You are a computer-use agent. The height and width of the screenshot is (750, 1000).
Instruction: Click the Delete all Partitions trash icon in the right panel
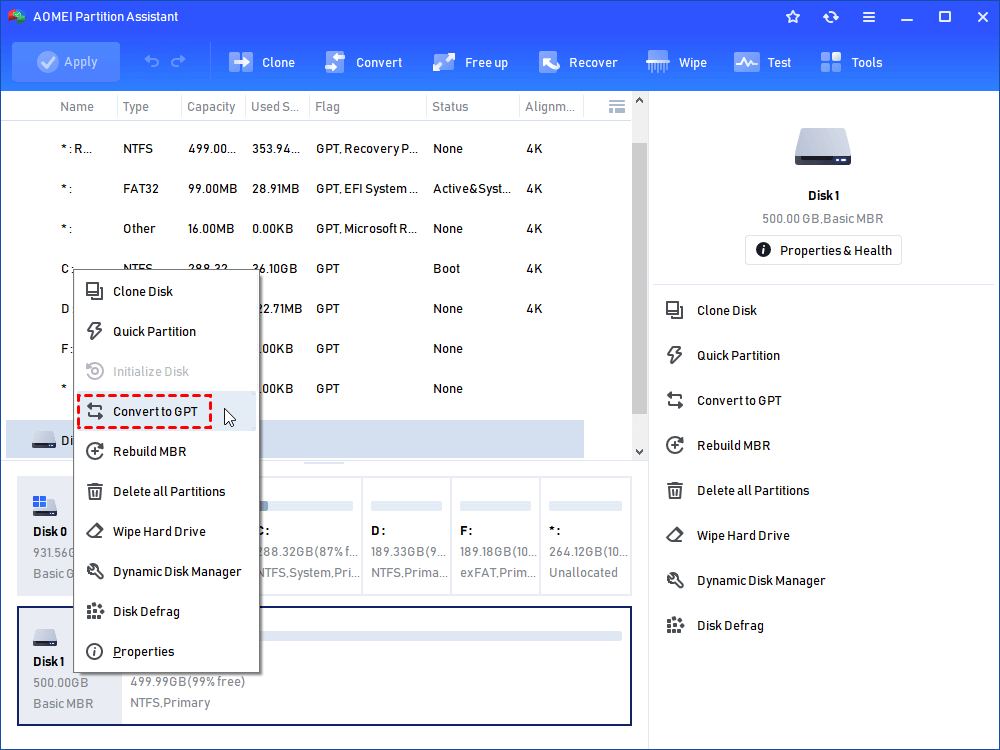(675, 490)
